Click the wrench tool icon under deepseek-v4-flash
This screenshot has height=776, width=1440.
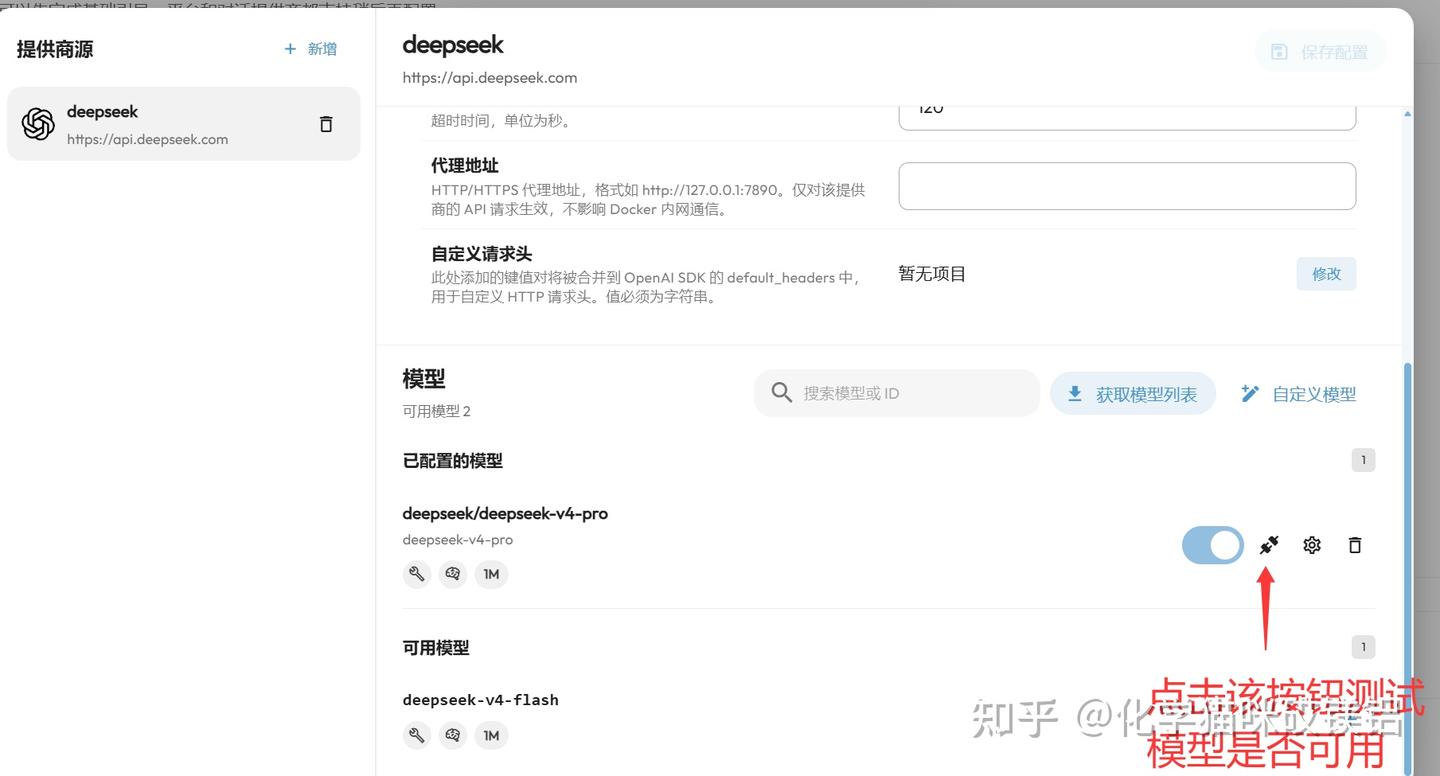[416, 736]
